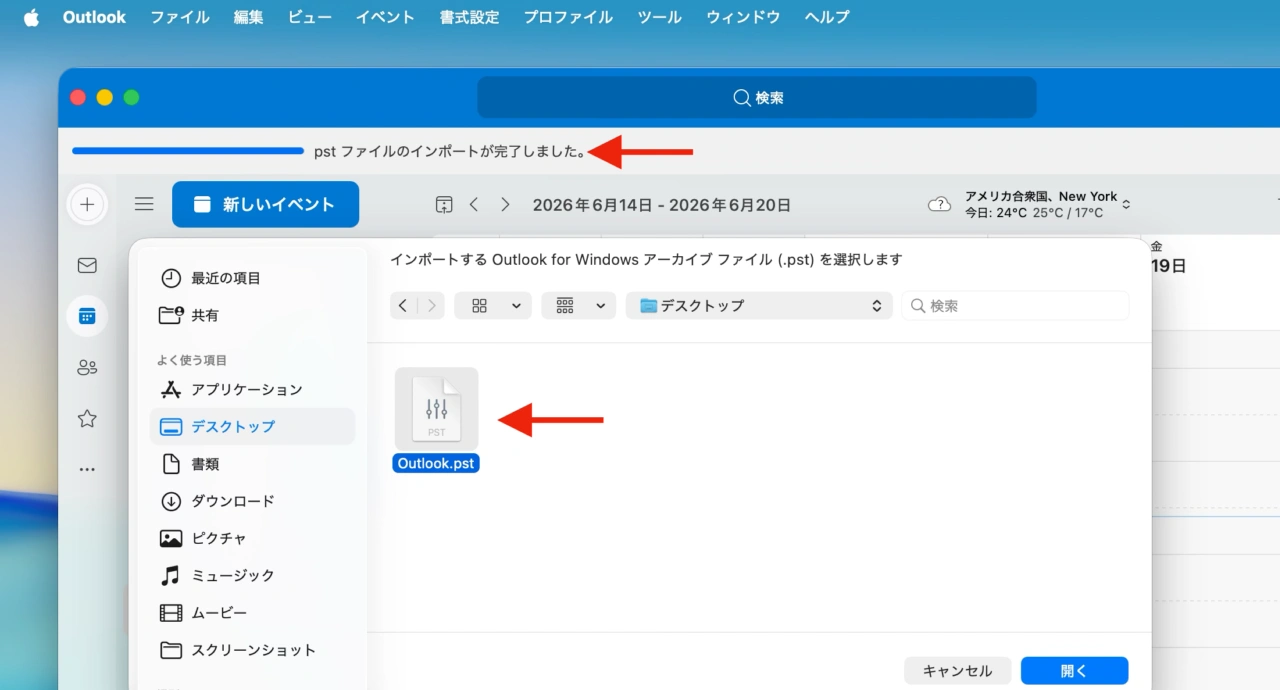This screenshot has height=690, width=1280.
Task: Click 開く button
Action: pos(1074,671)
